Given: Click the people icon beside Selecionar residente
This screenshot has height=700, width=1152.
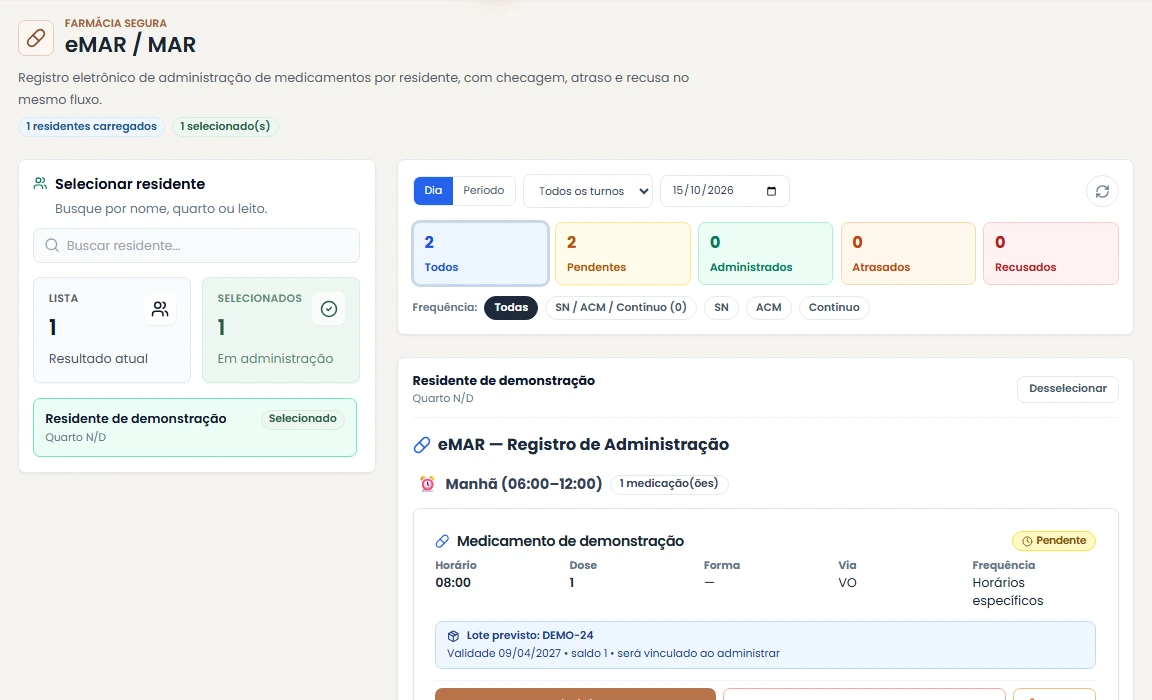Looking at the screenshot, I should tap(40, 184).
